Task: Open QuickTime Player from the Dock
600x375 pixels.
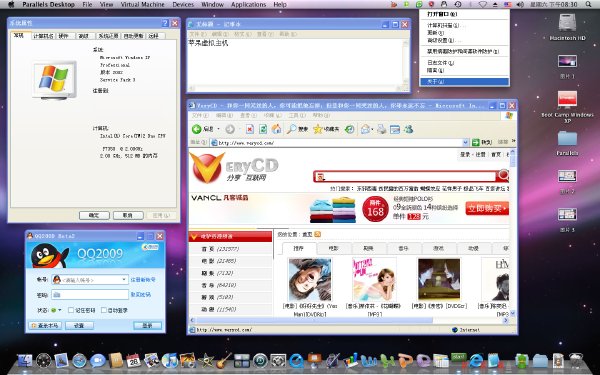Action: tap(296, 360)
